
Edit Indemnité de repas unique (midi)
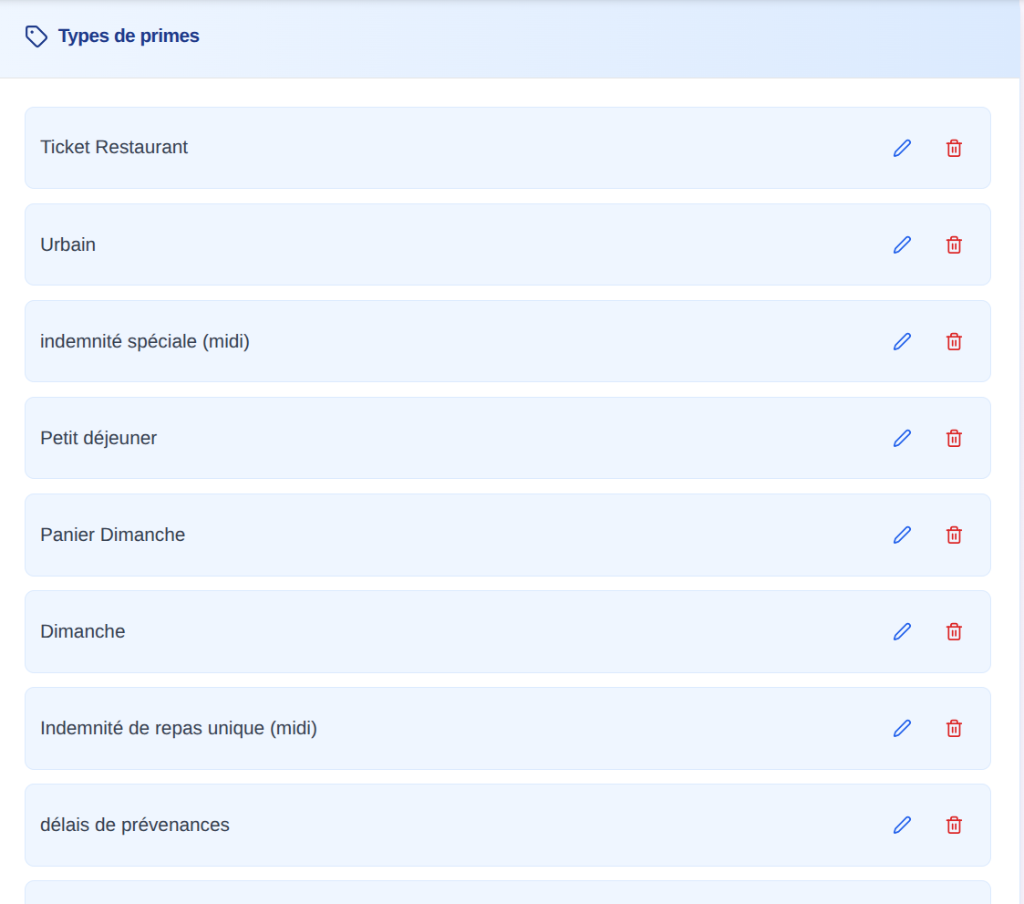pos(902,728)
